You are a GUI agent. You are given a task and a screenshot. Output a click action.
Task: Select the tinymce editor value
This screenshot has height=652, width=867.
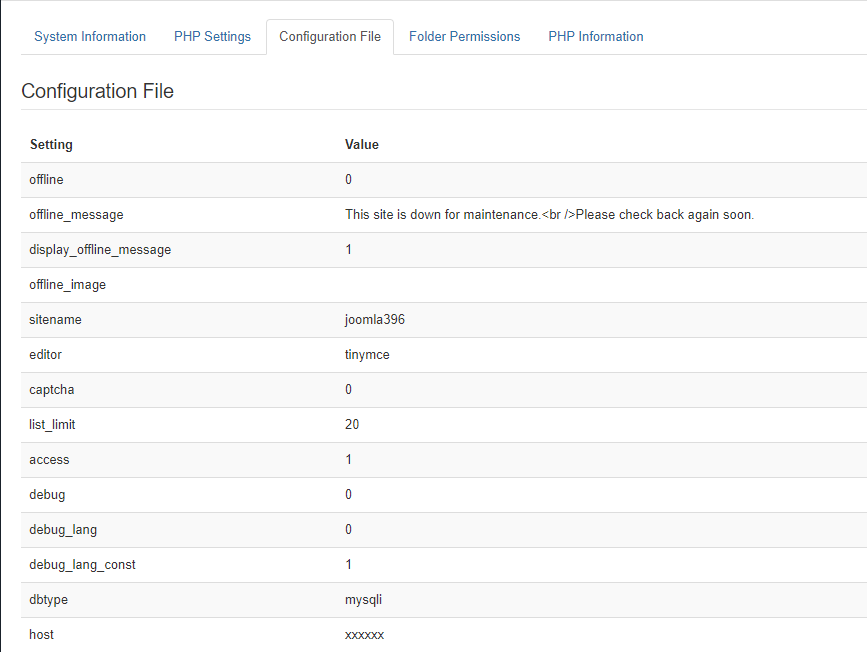pyautogui.click(x=367, y=355)
